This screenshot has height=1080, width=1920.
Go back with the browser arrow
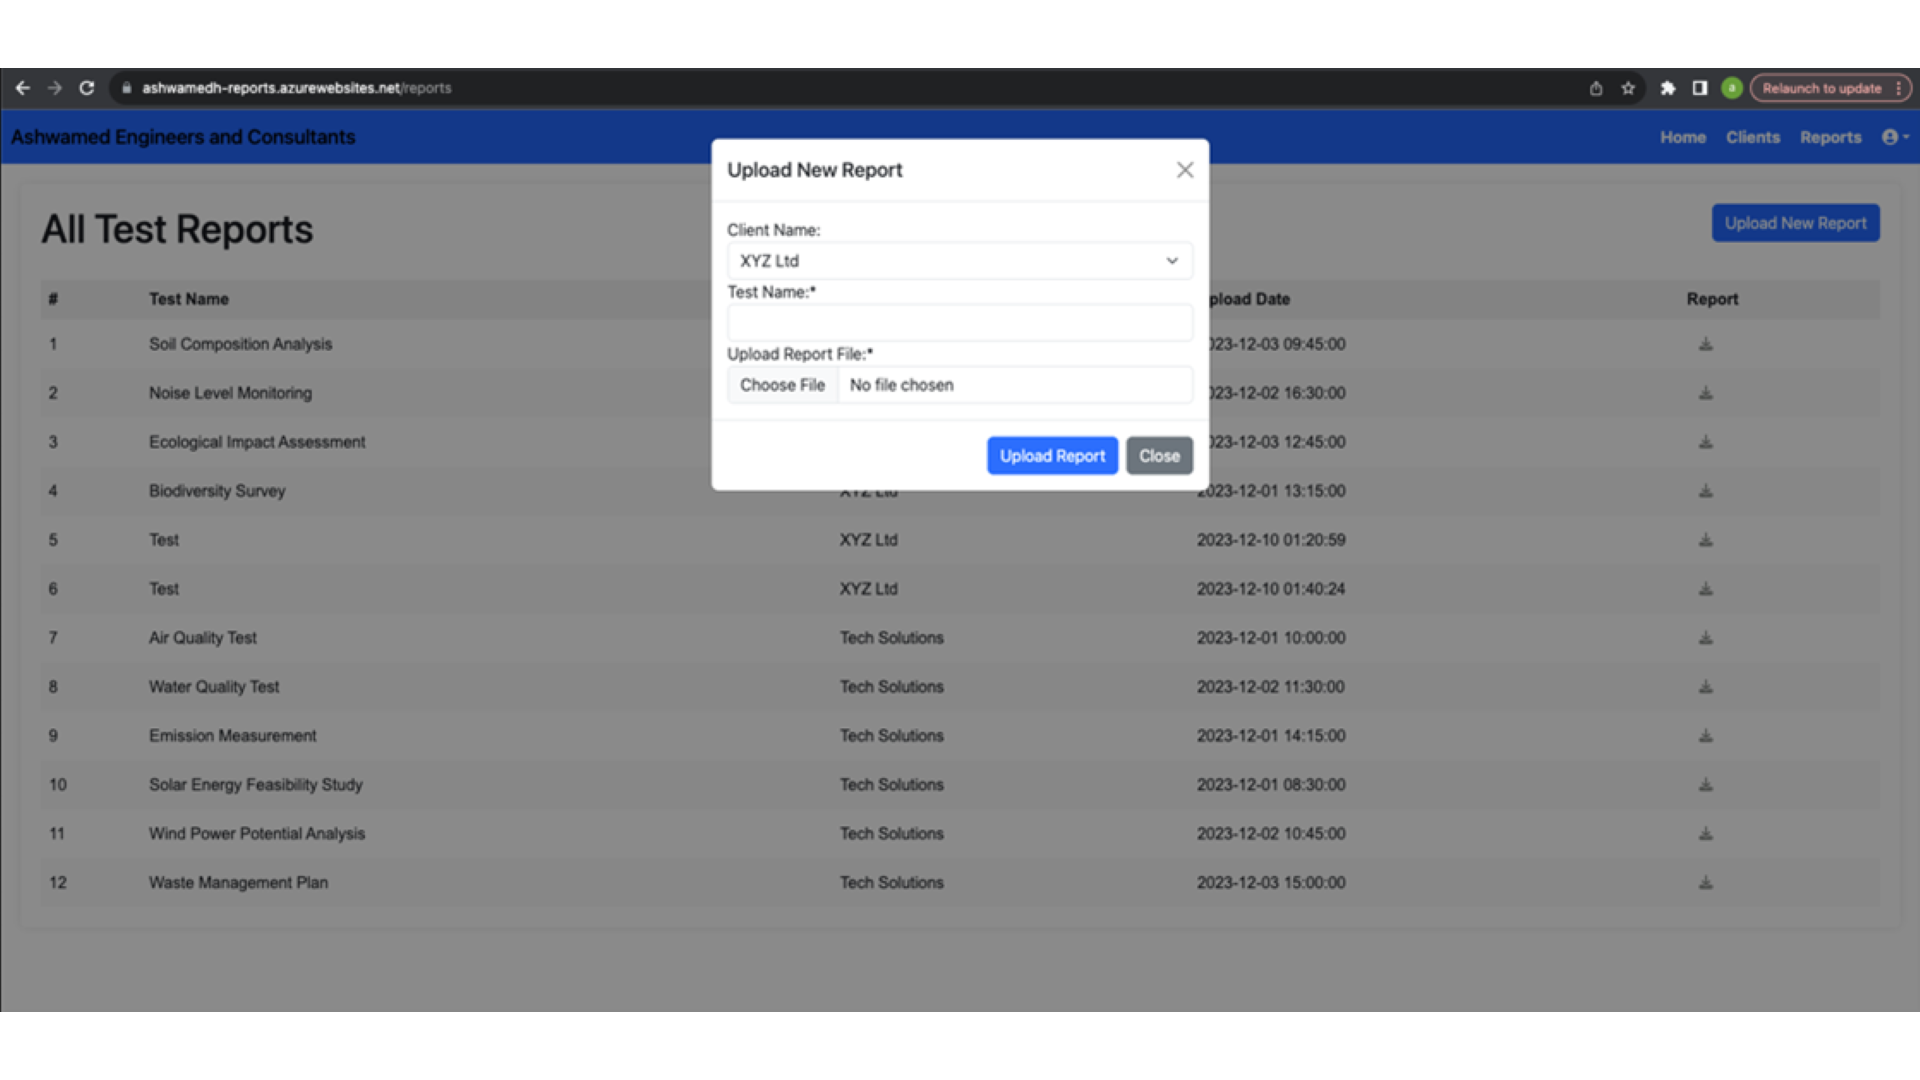(23, 88)
